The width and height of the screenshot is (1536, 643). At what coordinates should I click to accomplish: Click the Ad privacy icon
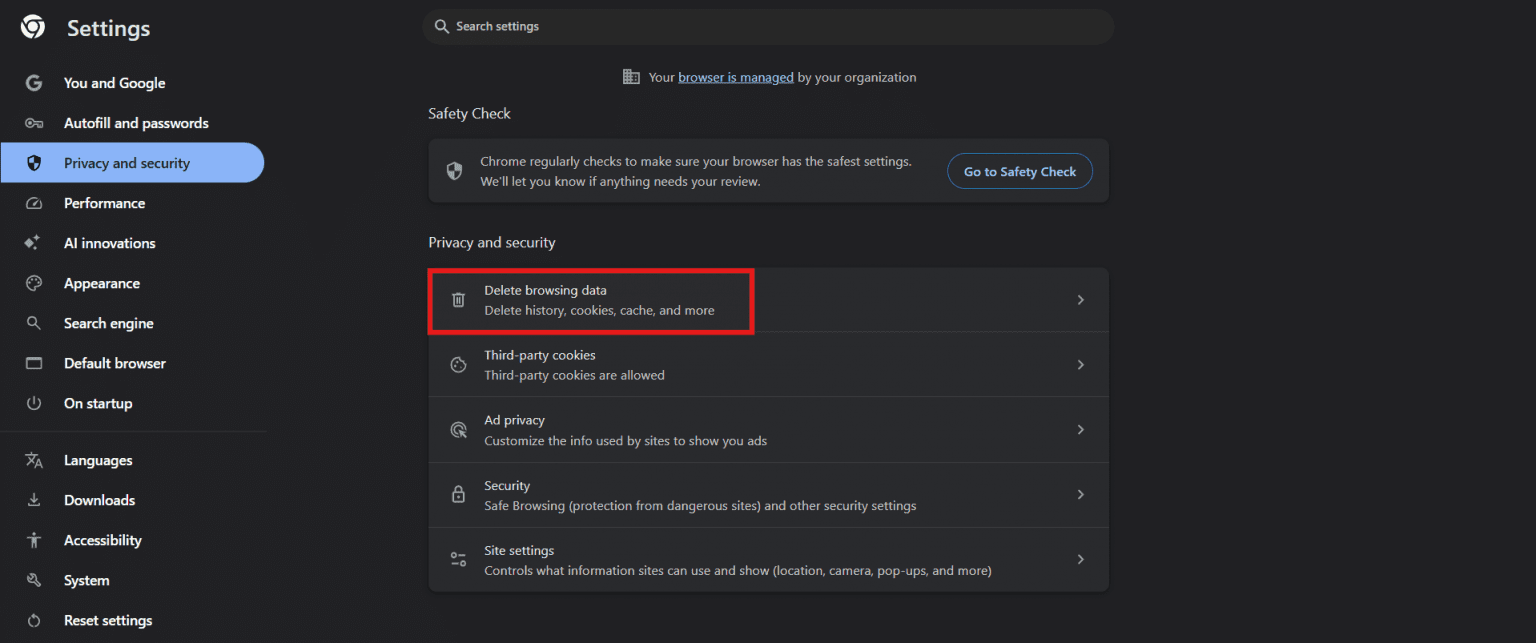pyautogui.click(x=458, y=430)
